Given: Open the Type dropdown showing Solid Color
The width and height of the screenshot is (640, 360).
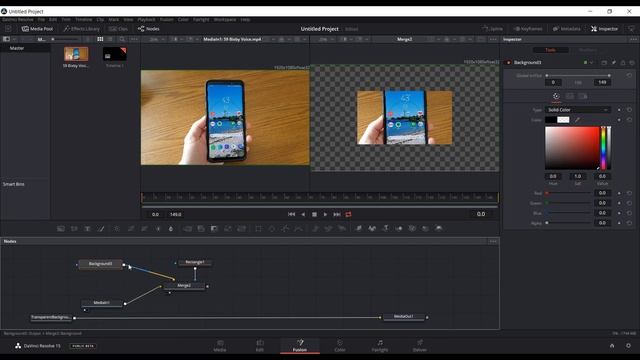Looking at the screenshot, I should point(578,110).
